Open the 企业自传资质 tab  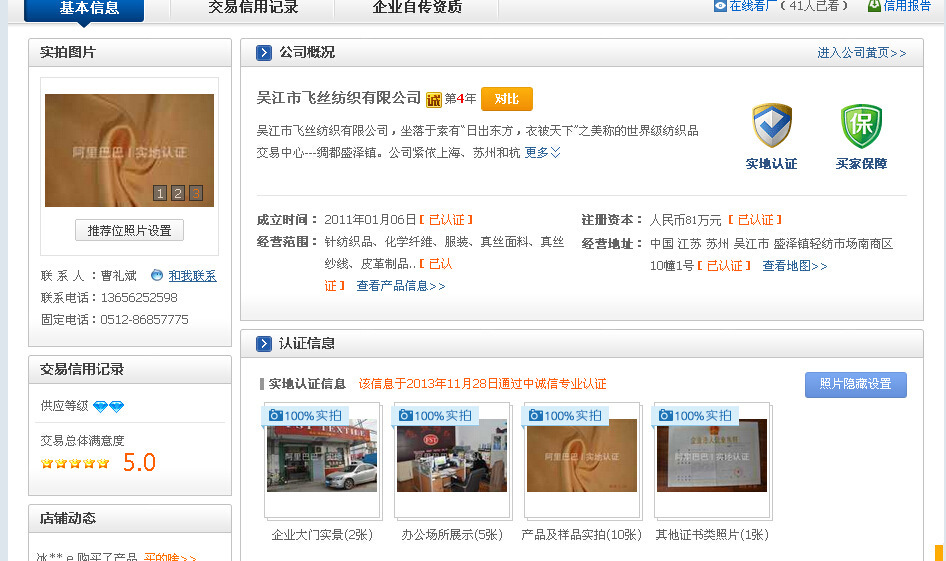point(417,7)
